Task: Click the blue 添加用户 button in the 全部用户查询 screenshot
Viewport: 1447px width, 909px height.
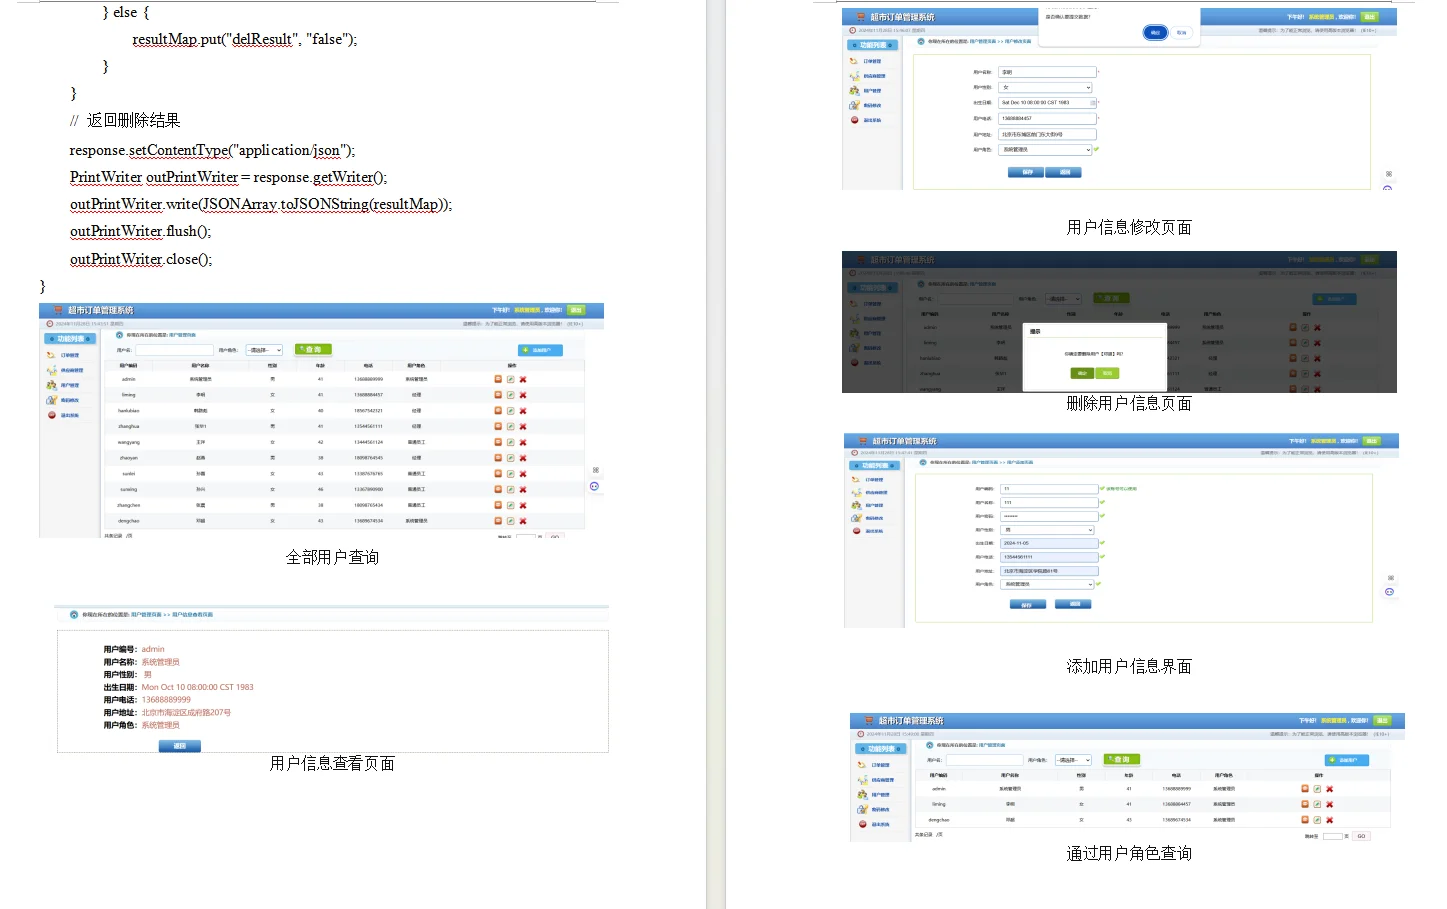Action: coord(540,350)
